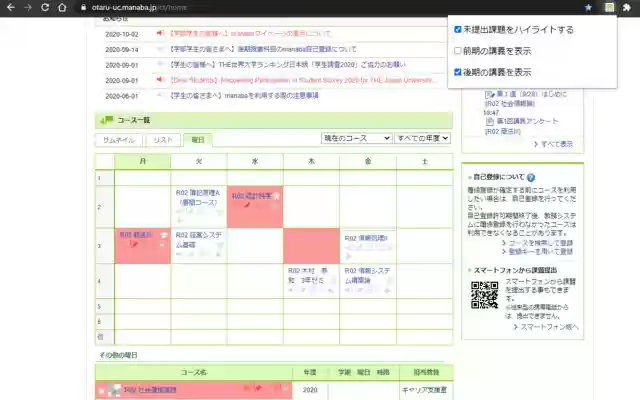Click the padlock site security icon
This screenshot has height=400, width=640.
click(83, 7)
